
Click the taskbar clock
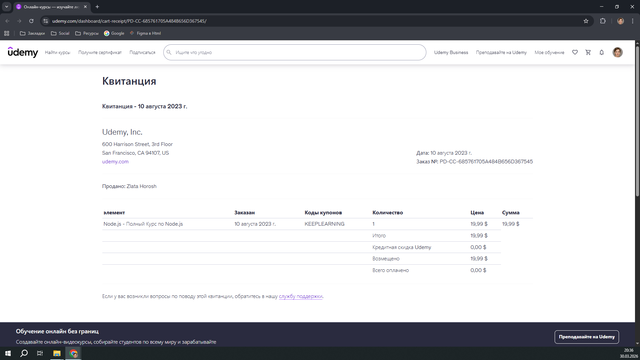pos(629,353)
